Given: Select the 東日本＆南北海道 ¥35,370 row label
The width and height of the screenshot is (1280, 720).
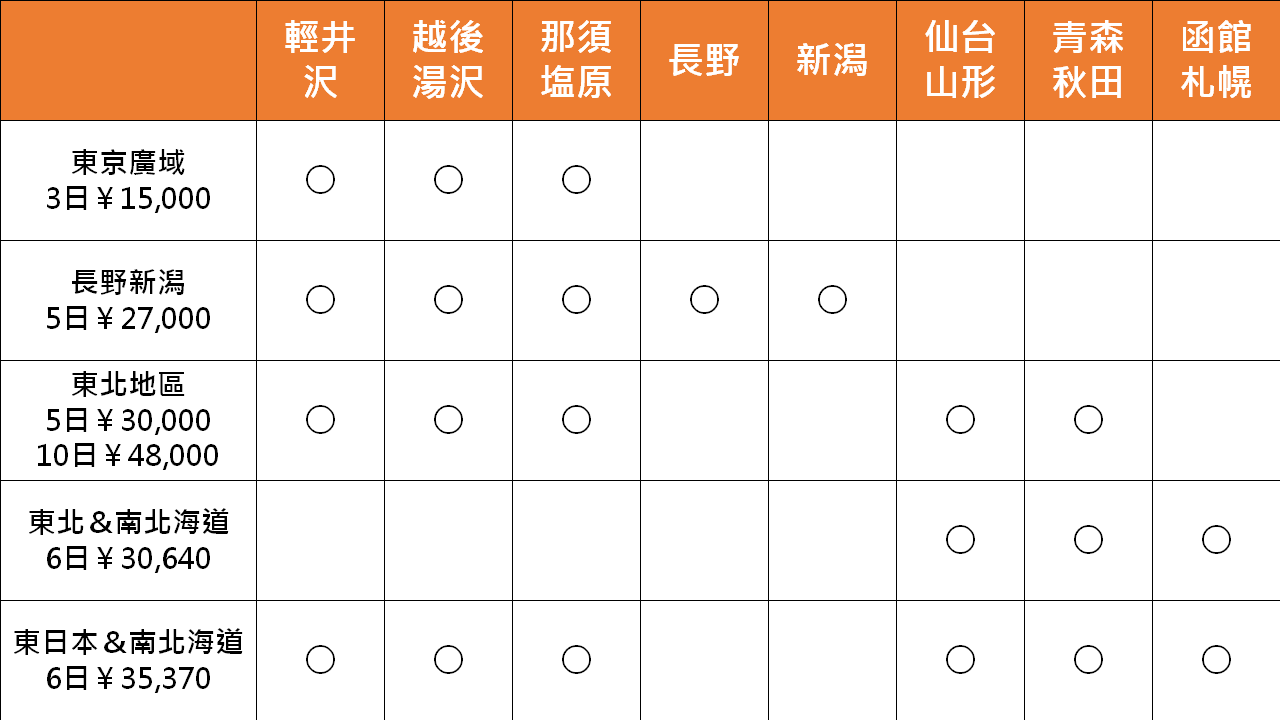Looking at the screenshot, I should click(x=128, y=660).
